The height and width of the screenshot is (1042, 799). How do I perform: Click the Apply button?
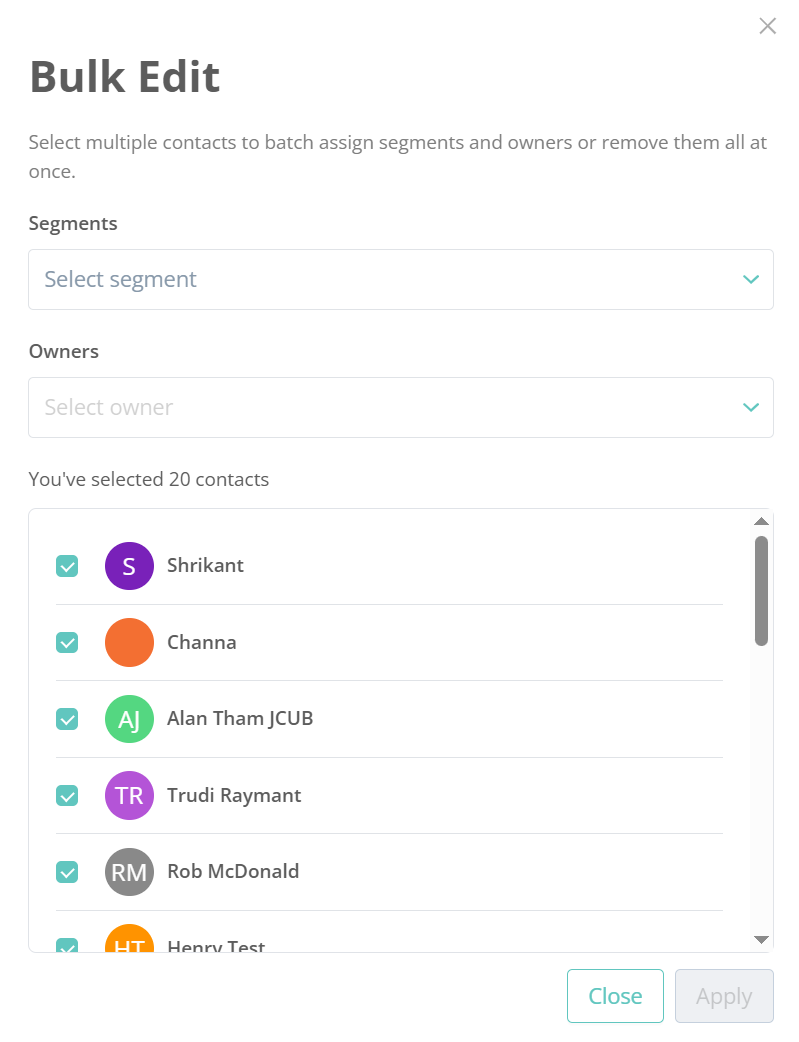[x=724, y=996]
